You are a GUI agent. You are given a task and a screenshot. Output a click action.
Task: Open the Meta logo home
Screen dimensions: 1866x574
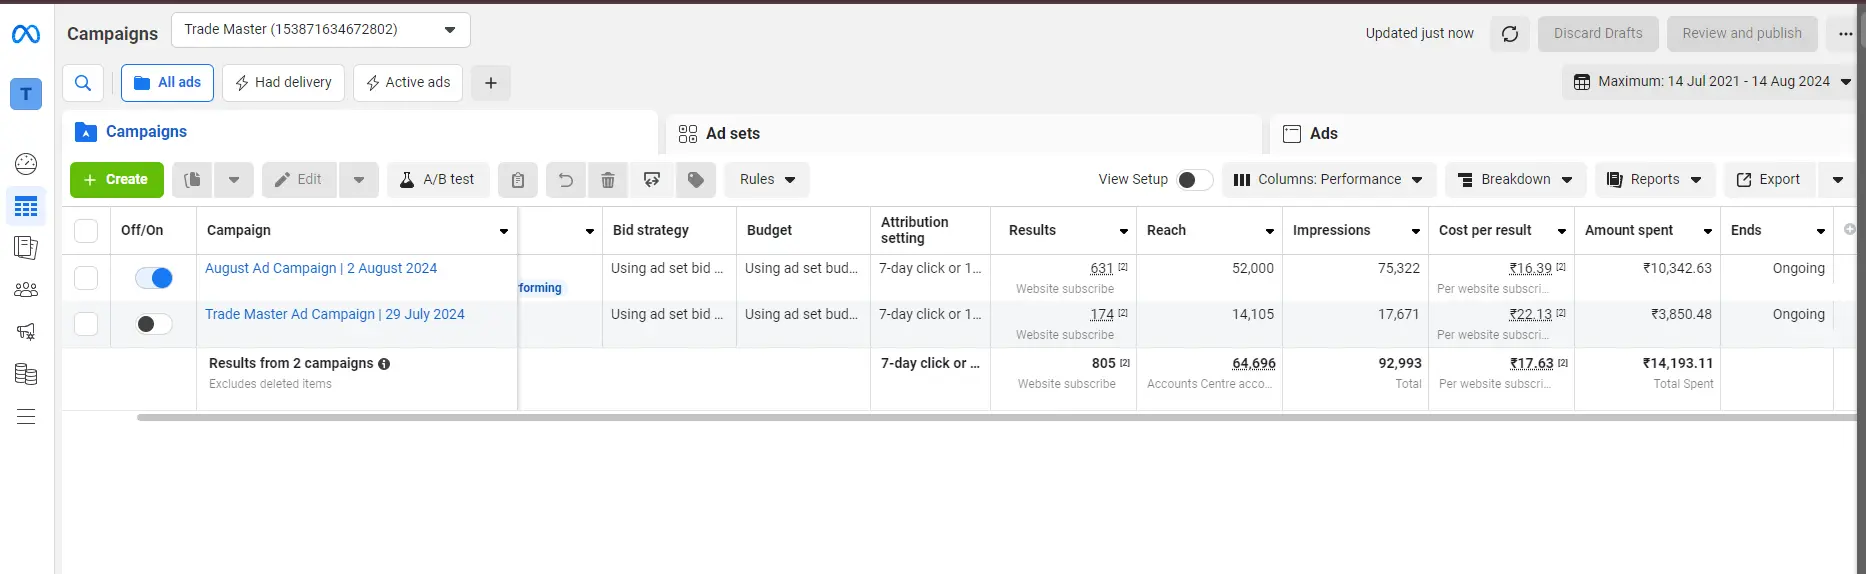pos(26,34)
